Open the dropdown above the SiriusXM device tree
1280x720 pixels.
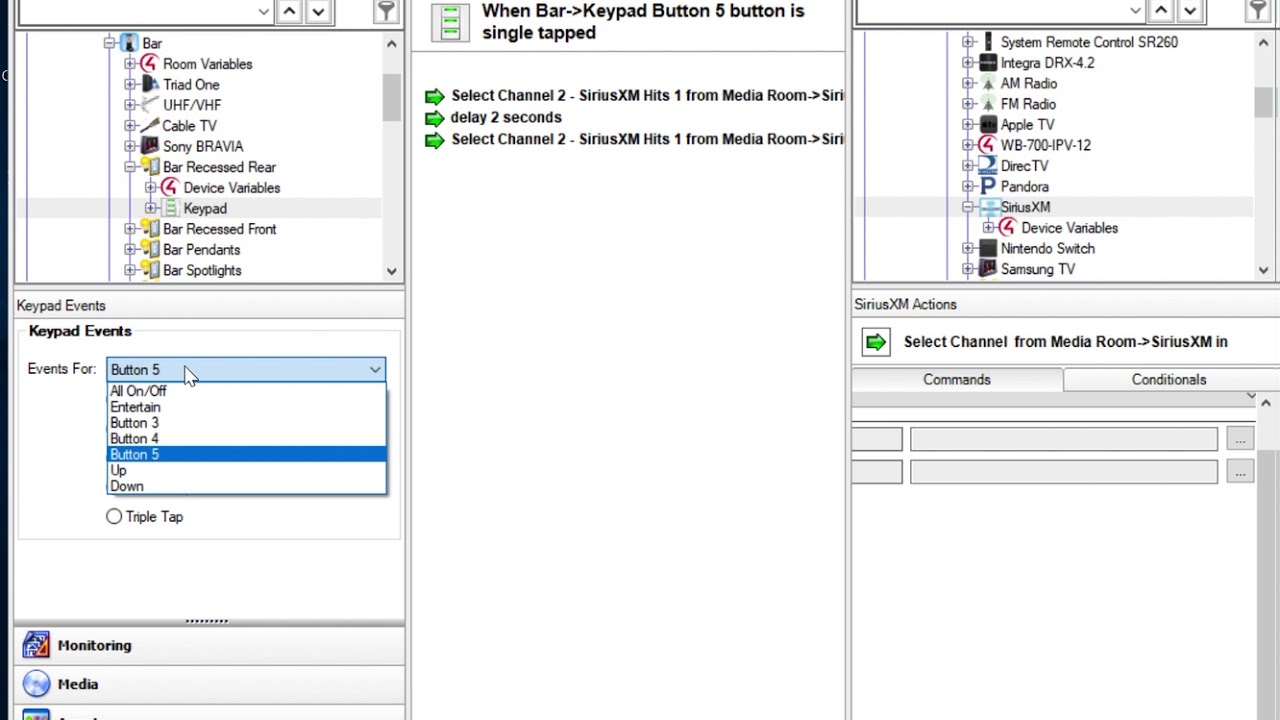click(1135, 11)
